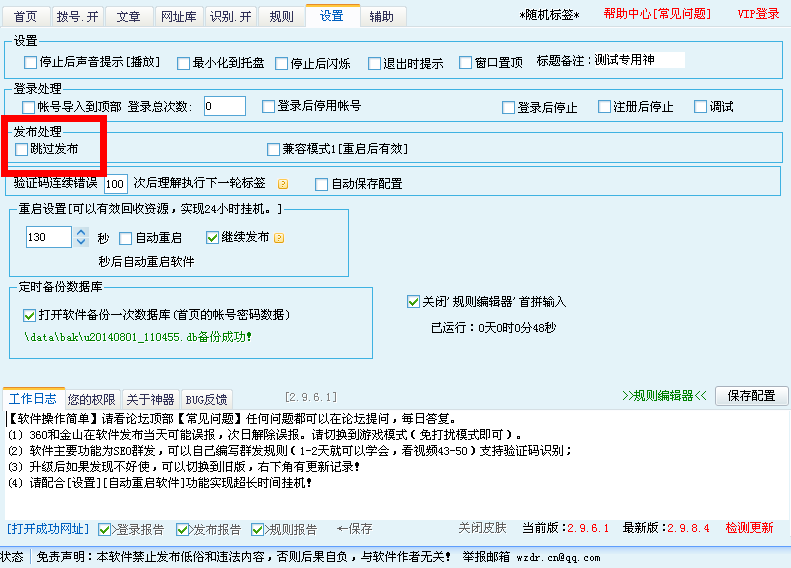Toggle the 规则报告 checkbox

[x=257, y=530]
